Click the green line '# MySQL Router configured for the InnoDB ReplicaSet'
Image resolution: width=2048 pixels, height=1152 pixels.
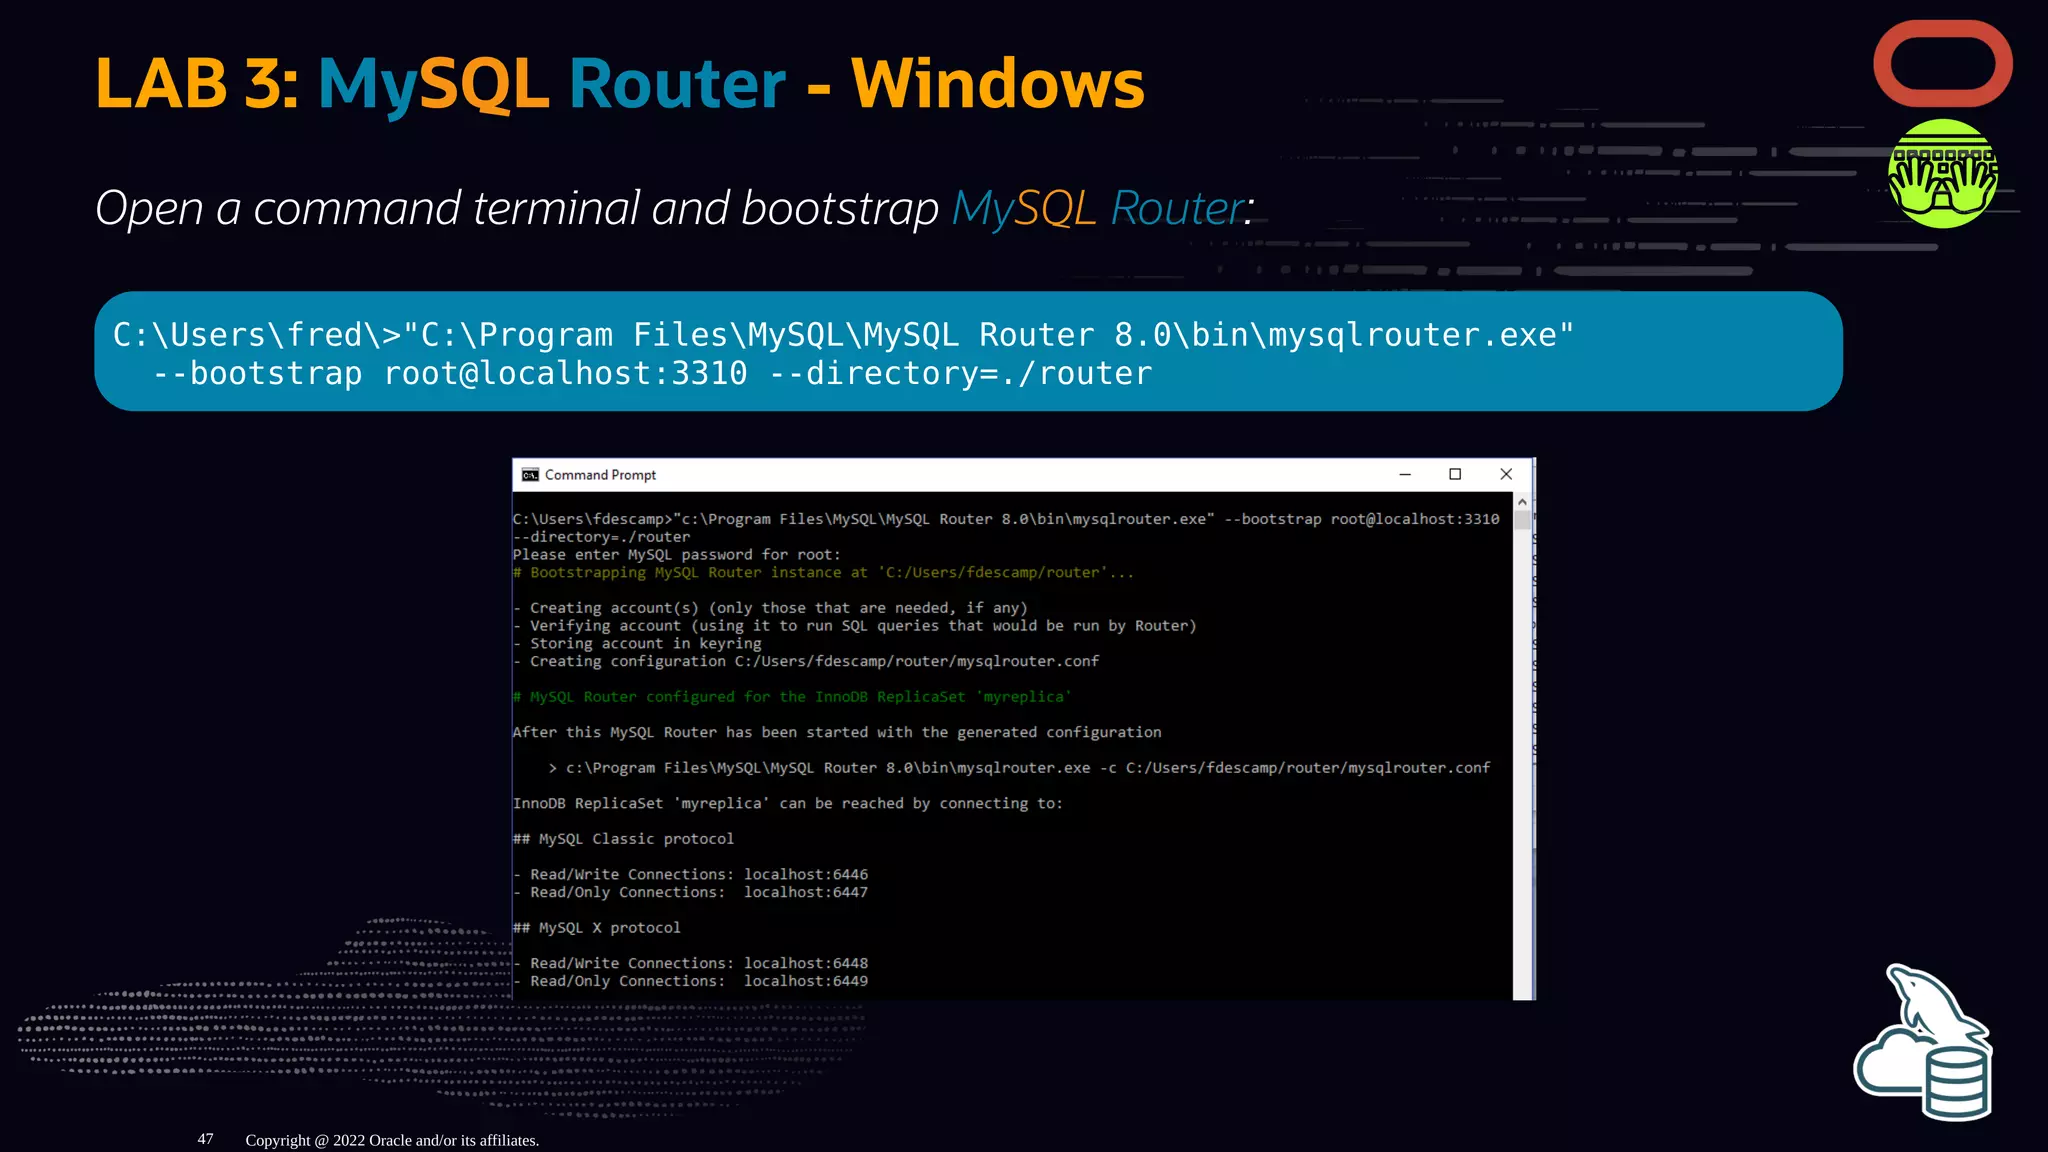[x=792, y=697]
